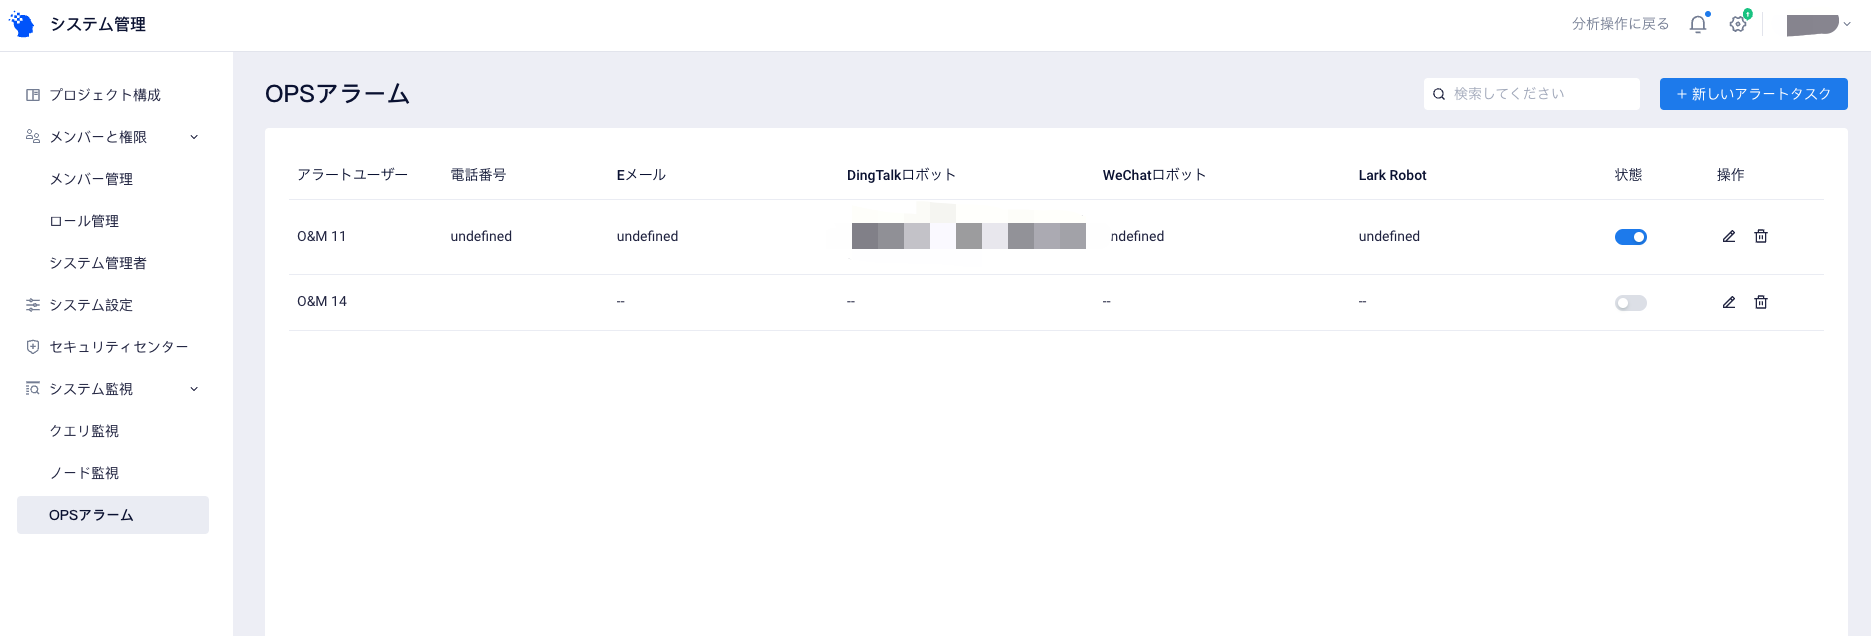Screen dimensions: 1871x636
Task: Click the O&M 11 user name cell
Action: (321, 237)
